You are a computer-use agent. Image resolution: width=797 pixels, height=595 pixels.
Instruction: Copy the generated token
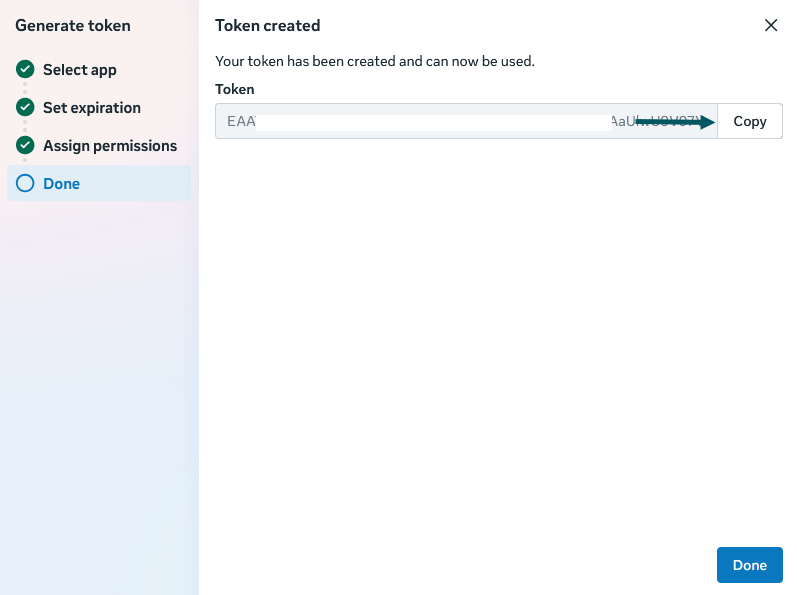(x=750, y=121)
